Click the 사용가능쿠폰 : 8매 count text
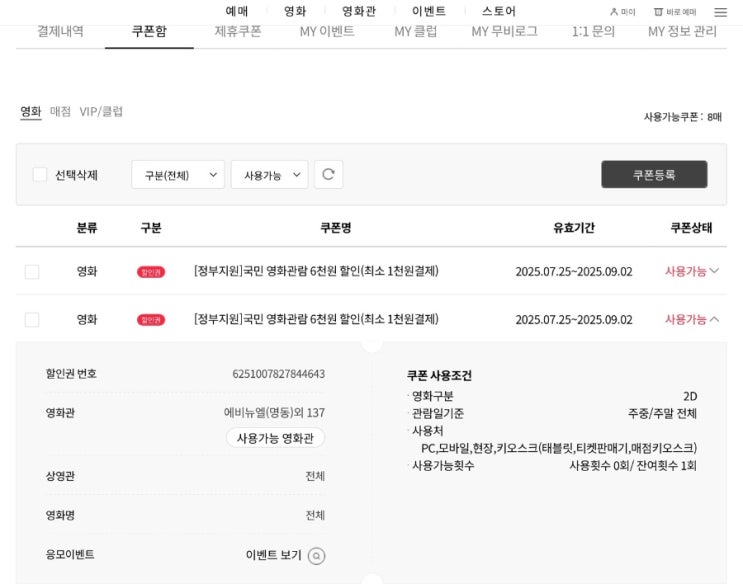Viewport: 743px width, 584px height. (683, 117)
